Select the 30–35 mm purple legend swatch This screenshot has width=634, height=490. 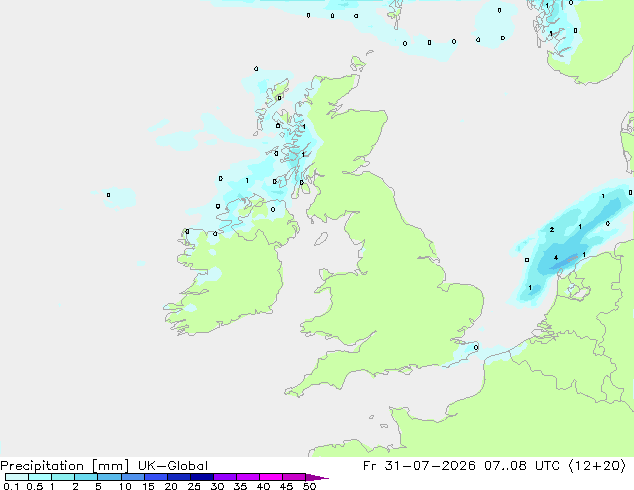click(225, 477)
